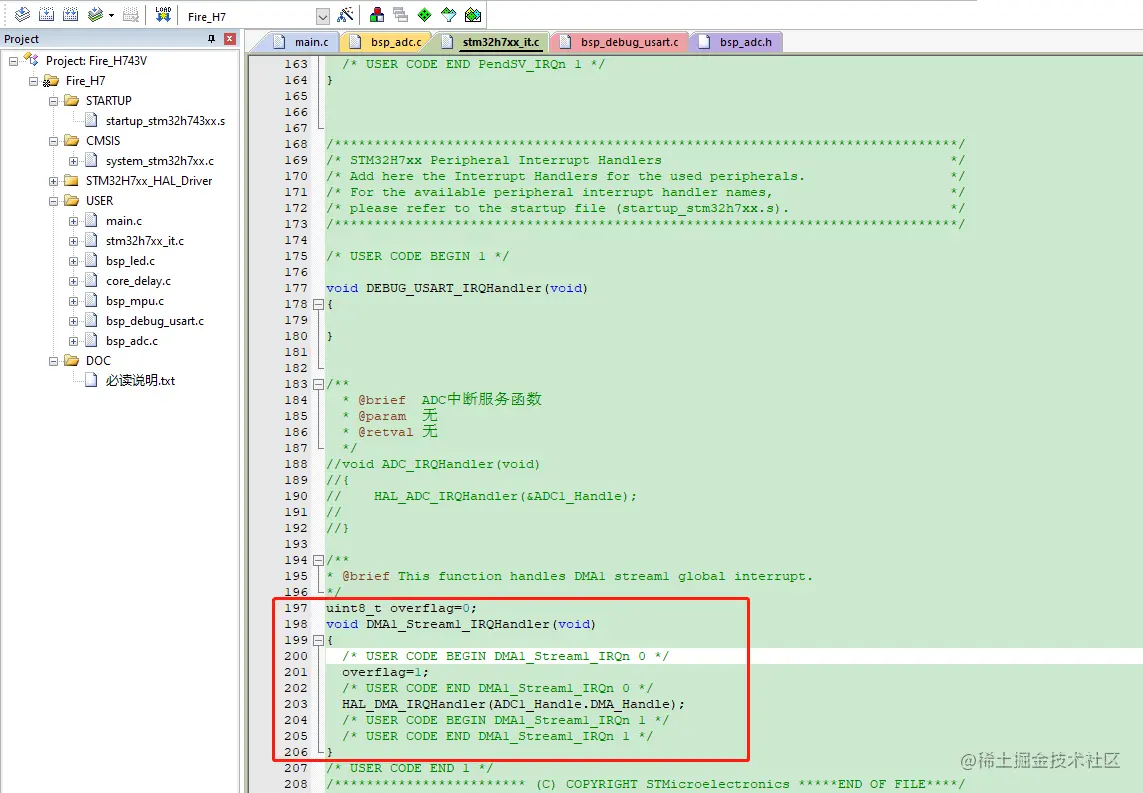Click line number 197 in gutter

(296, 608)
